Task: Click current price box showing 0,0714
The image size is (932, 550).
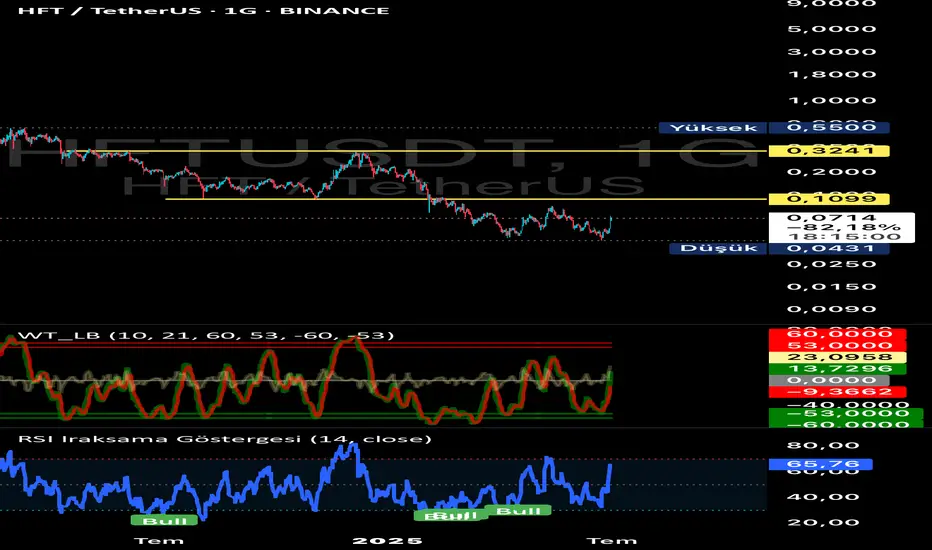Action: click(842, 227)
